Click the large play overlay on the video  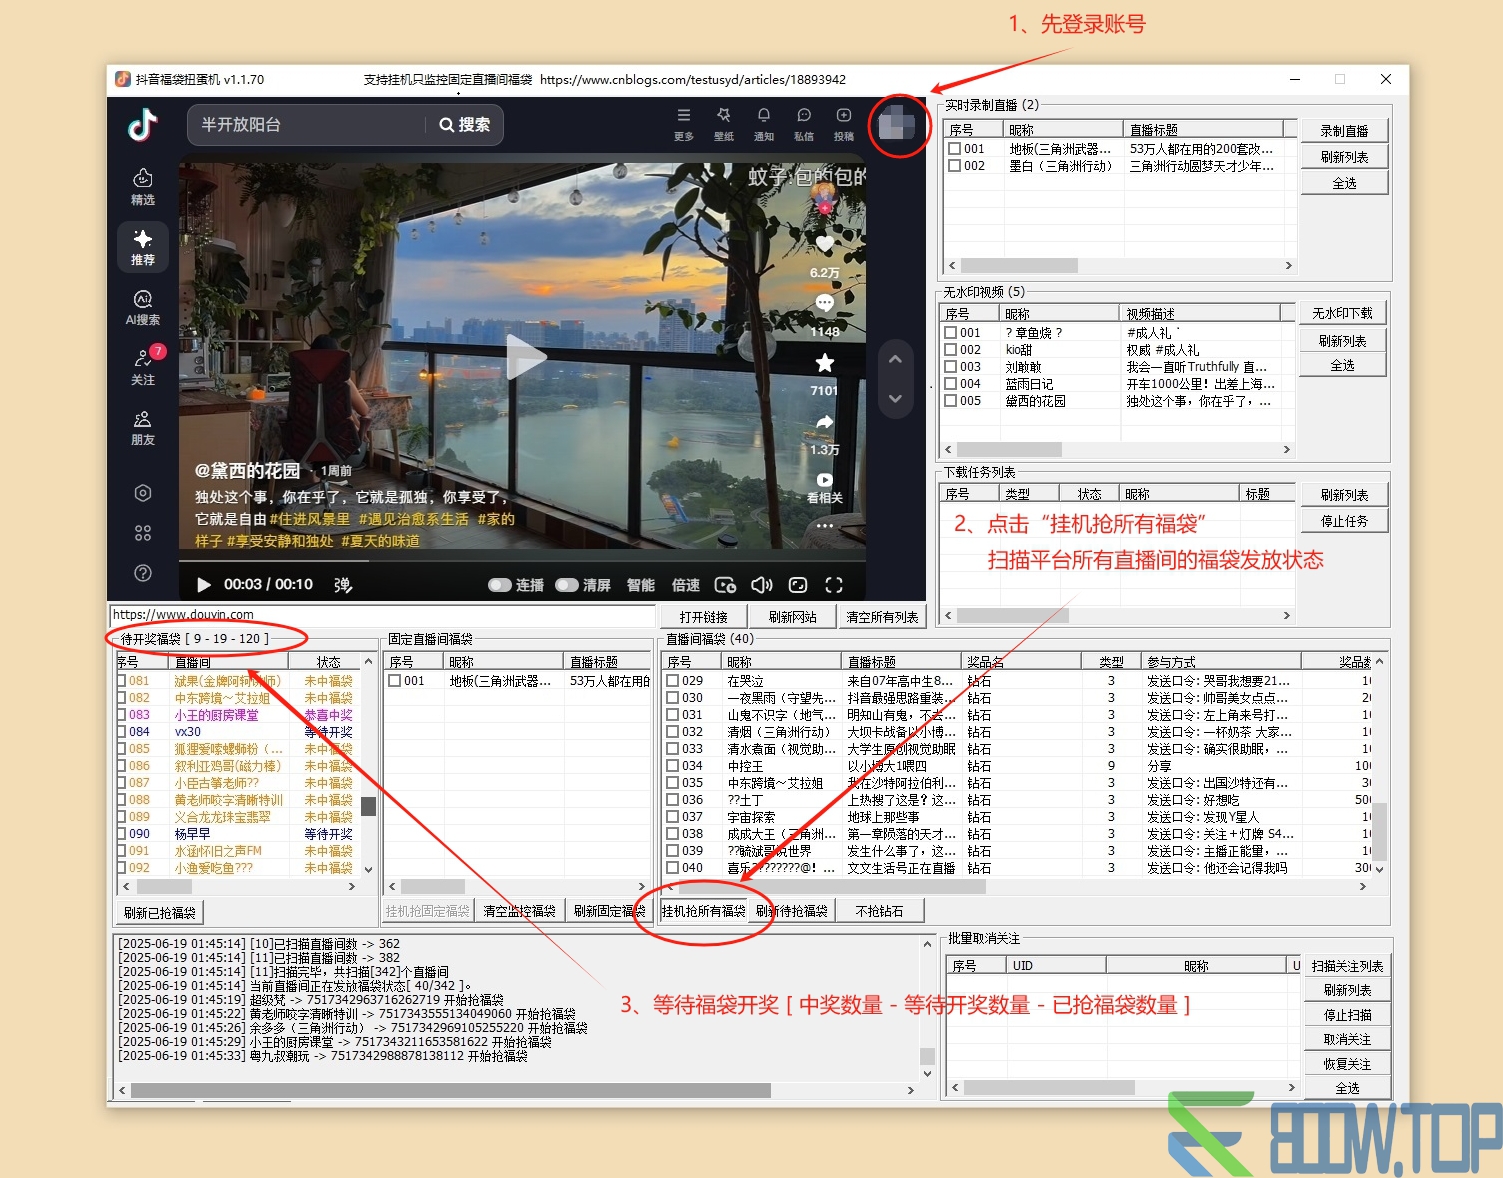tap(525, 357)
